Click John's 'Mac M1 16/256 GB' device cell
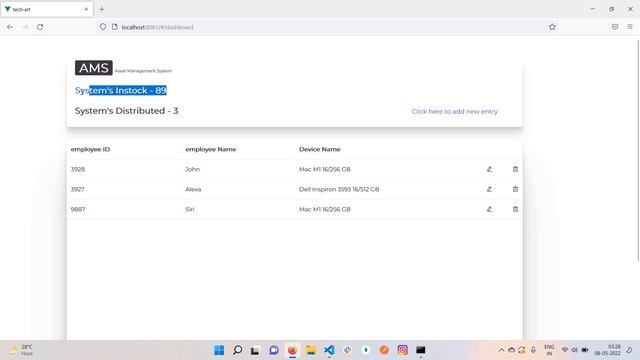The height and width of the screenshot is (360, 640). pos(324,169)
